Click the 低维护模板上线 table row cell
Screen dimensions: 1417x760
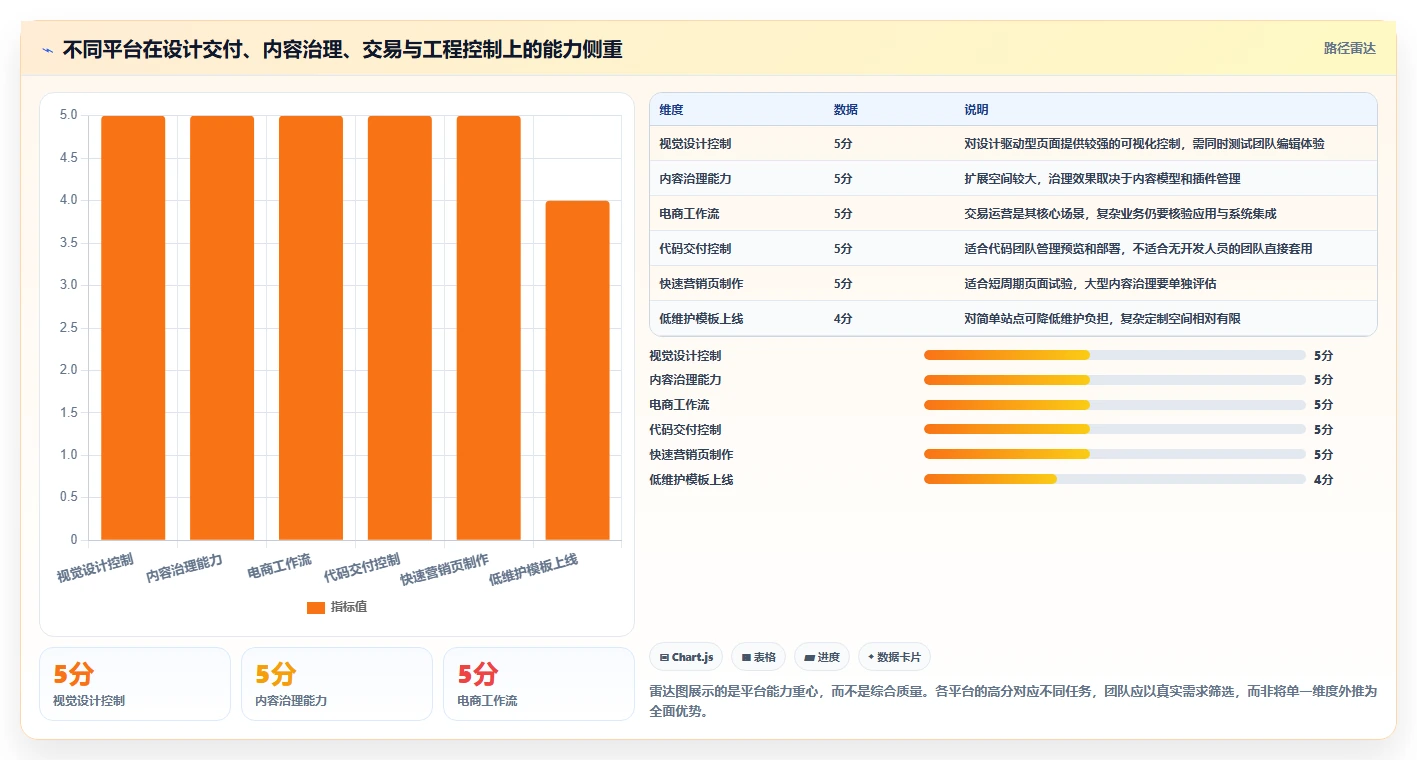[701, 319]
